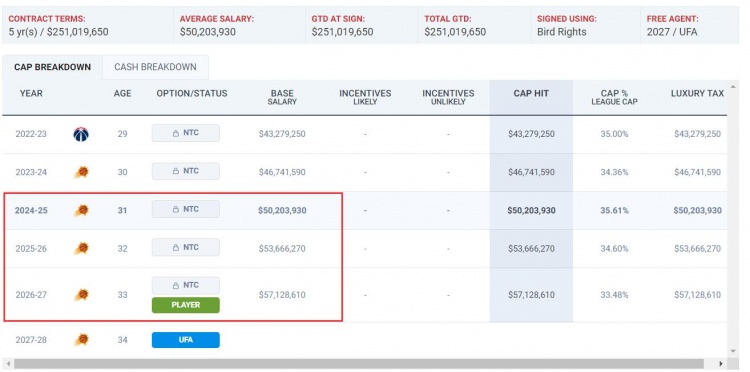The width and height of the screenshot is (750, 372).
Task: Click the NTC badge for 2023-24
Action: point(186,171)
